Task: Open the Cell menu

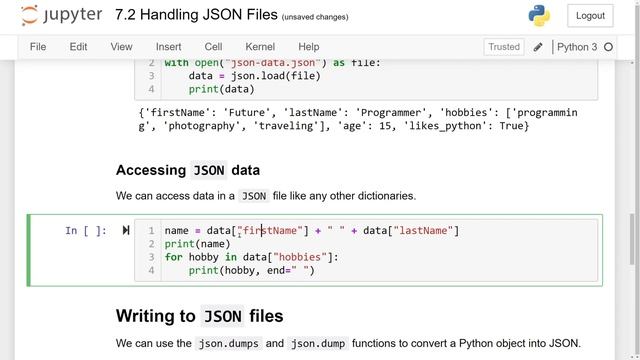Action: coord(213,47)
